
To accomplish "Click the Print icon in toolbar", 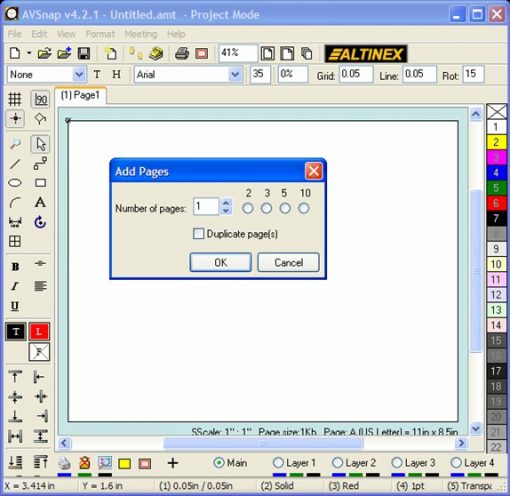I will 182,53.
